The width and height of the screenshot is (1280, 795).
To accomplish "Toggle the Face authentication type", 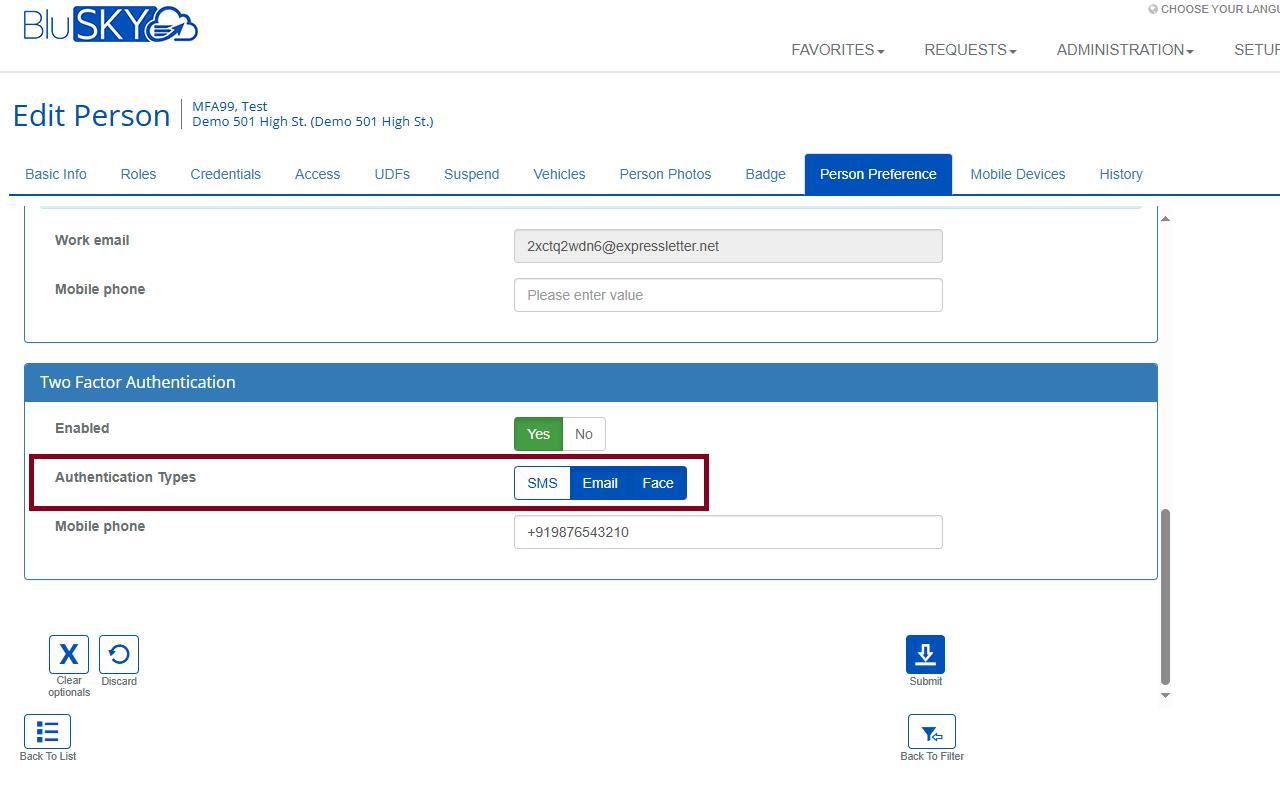I will click(x=658, y=483).
